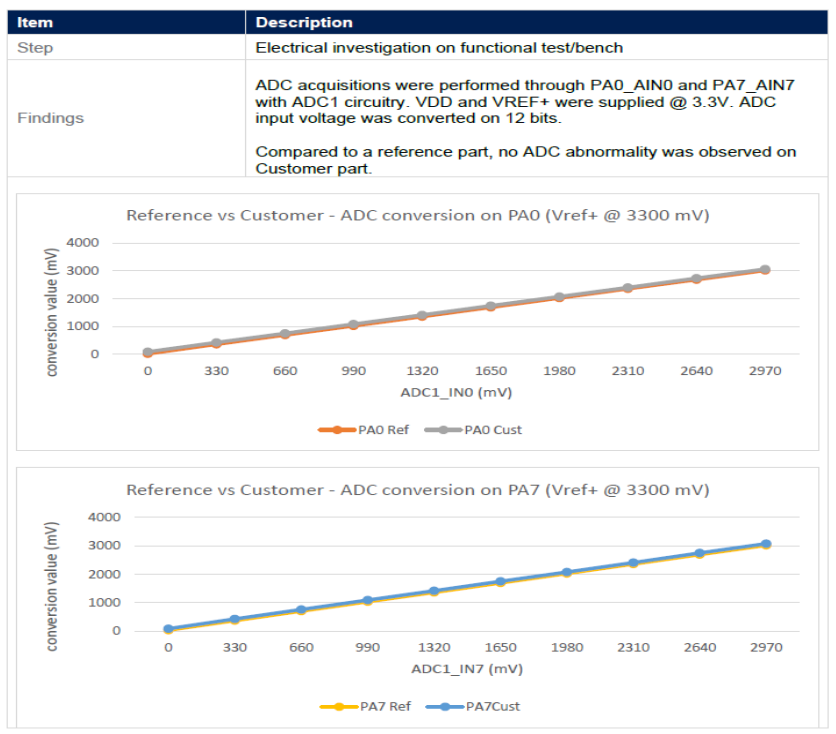Click the PA7 chart data point at 1650

(500, 582)
